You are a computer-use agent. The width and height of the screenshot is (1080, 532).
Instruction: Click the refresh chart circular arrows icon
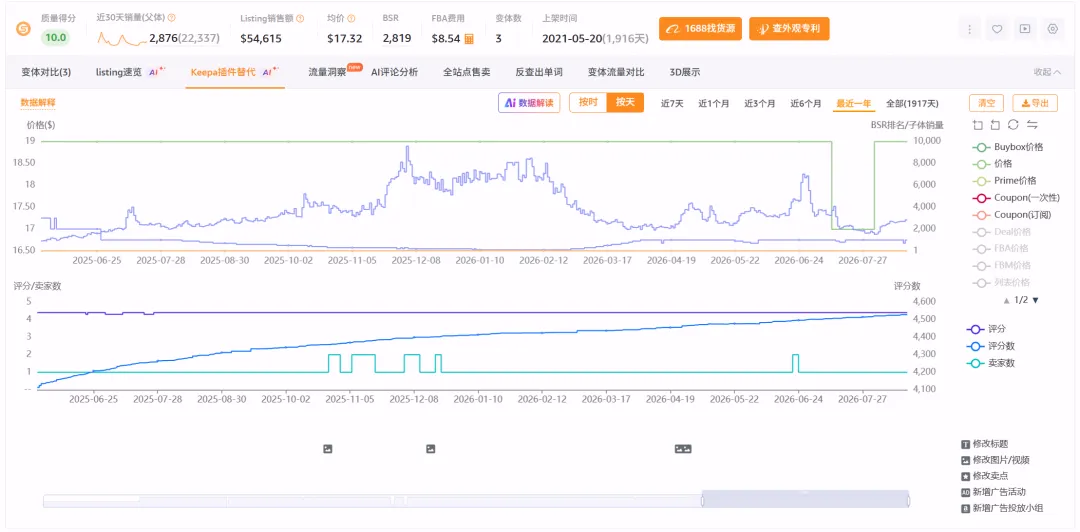coord(1013,125)
